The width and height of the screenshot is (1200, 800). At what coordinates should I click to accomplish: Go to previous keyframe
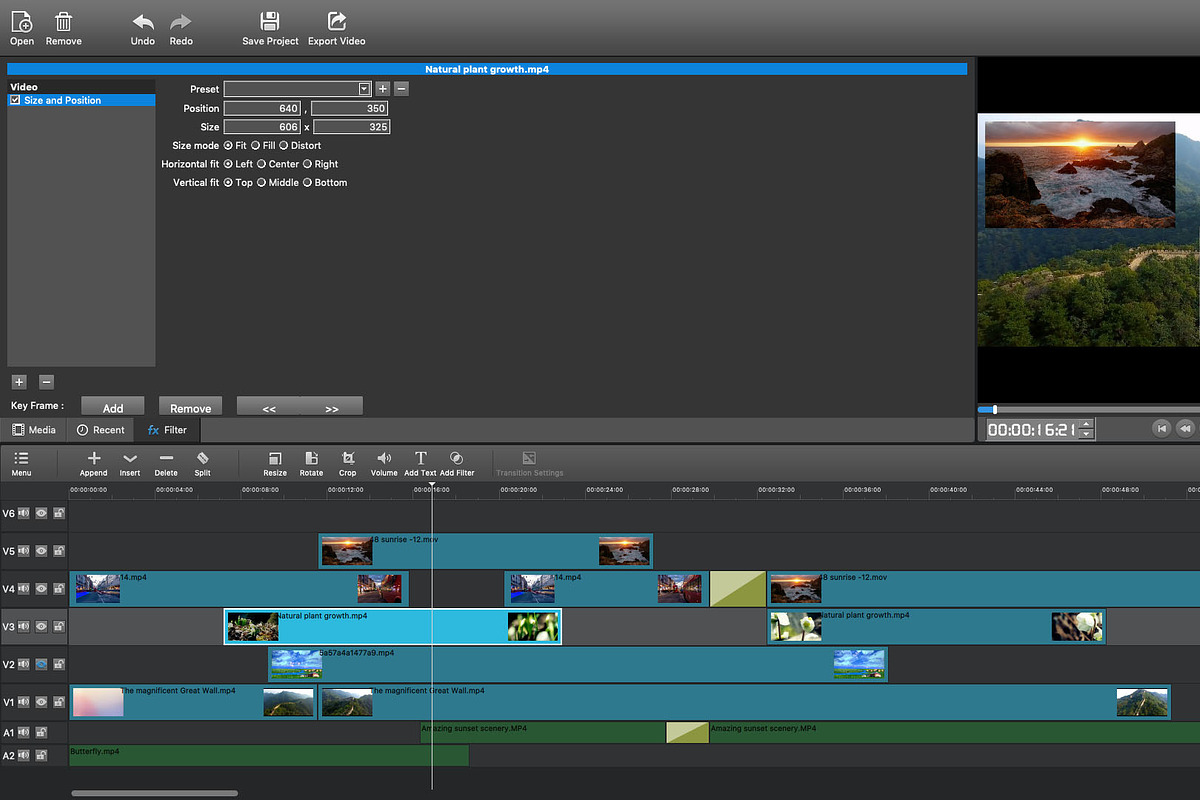268,406
